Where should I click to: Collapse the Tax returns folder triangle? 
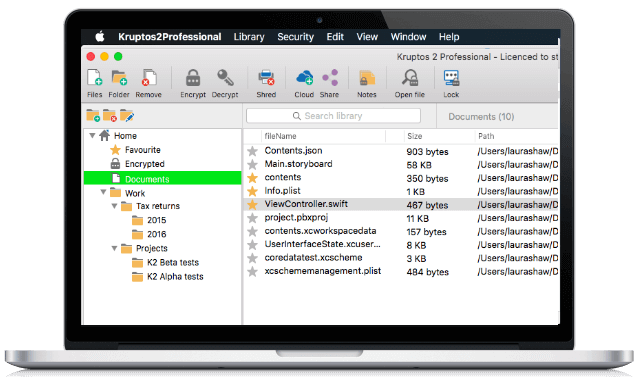point(114,206)
